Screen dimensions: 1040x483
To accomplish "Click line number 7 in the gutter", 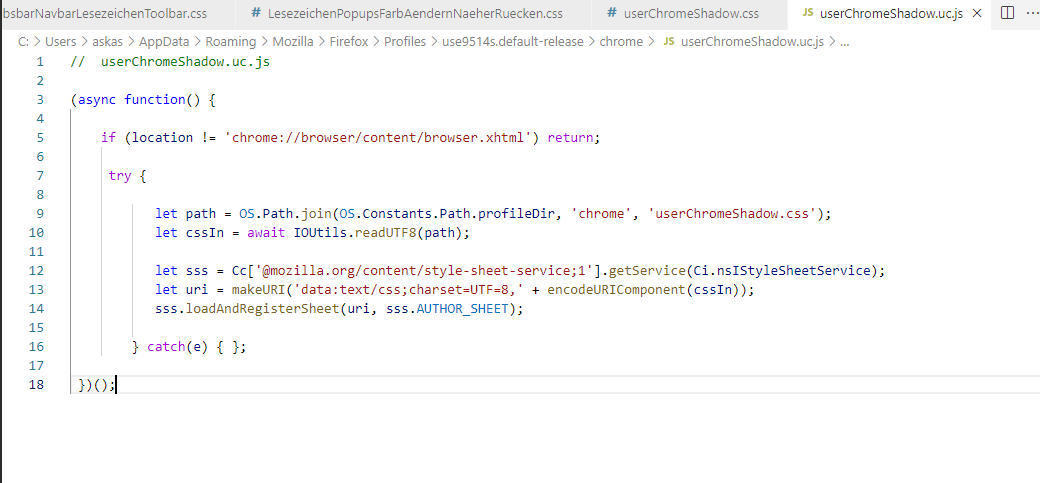I will 40,176.
